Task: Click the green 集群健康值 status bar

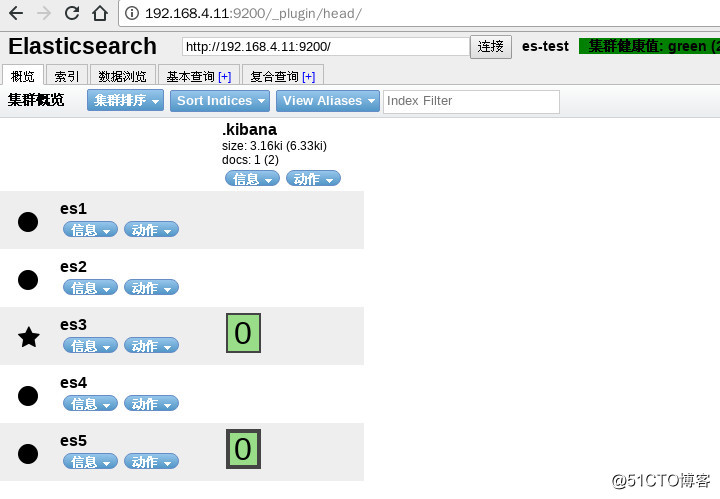Action: (x=649, y=46)
